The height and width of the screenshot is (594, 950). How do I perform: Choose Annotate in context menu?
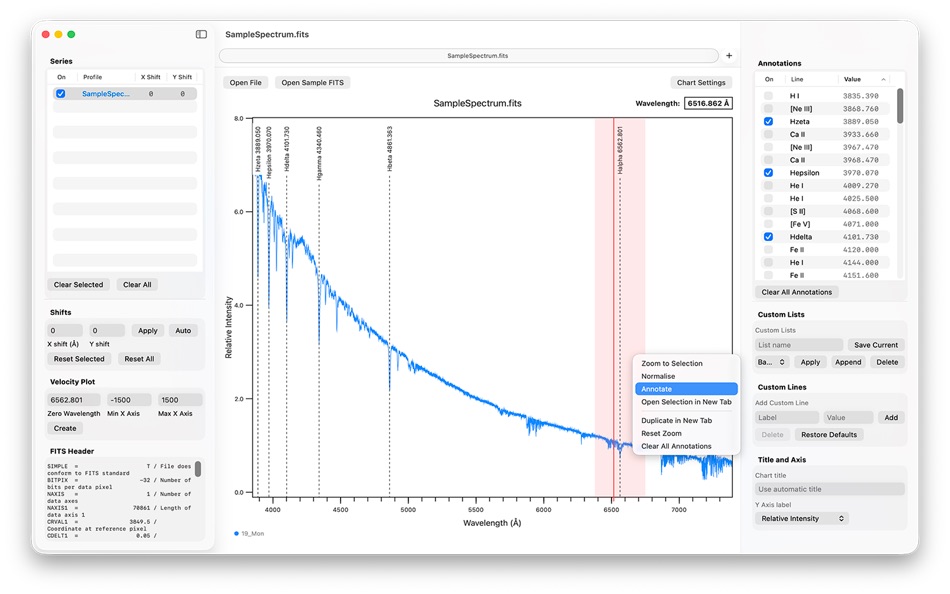[x=686, y=389]
